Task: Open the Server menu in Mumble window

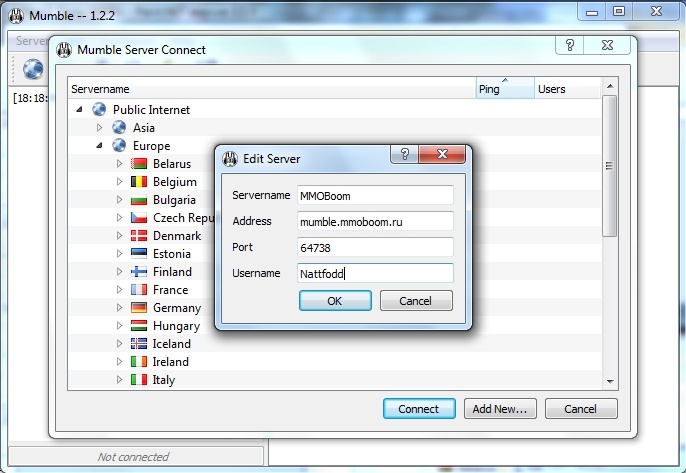Action: 31,41
